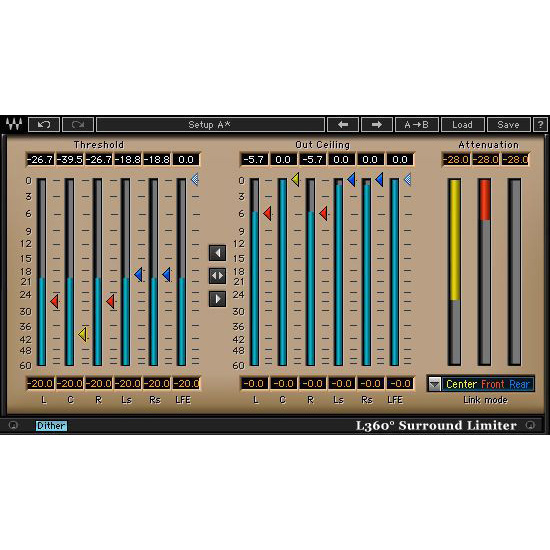Click L out ceiling value -5.7
This screenshot has height=550, width=550.
(x=254, y=160)
